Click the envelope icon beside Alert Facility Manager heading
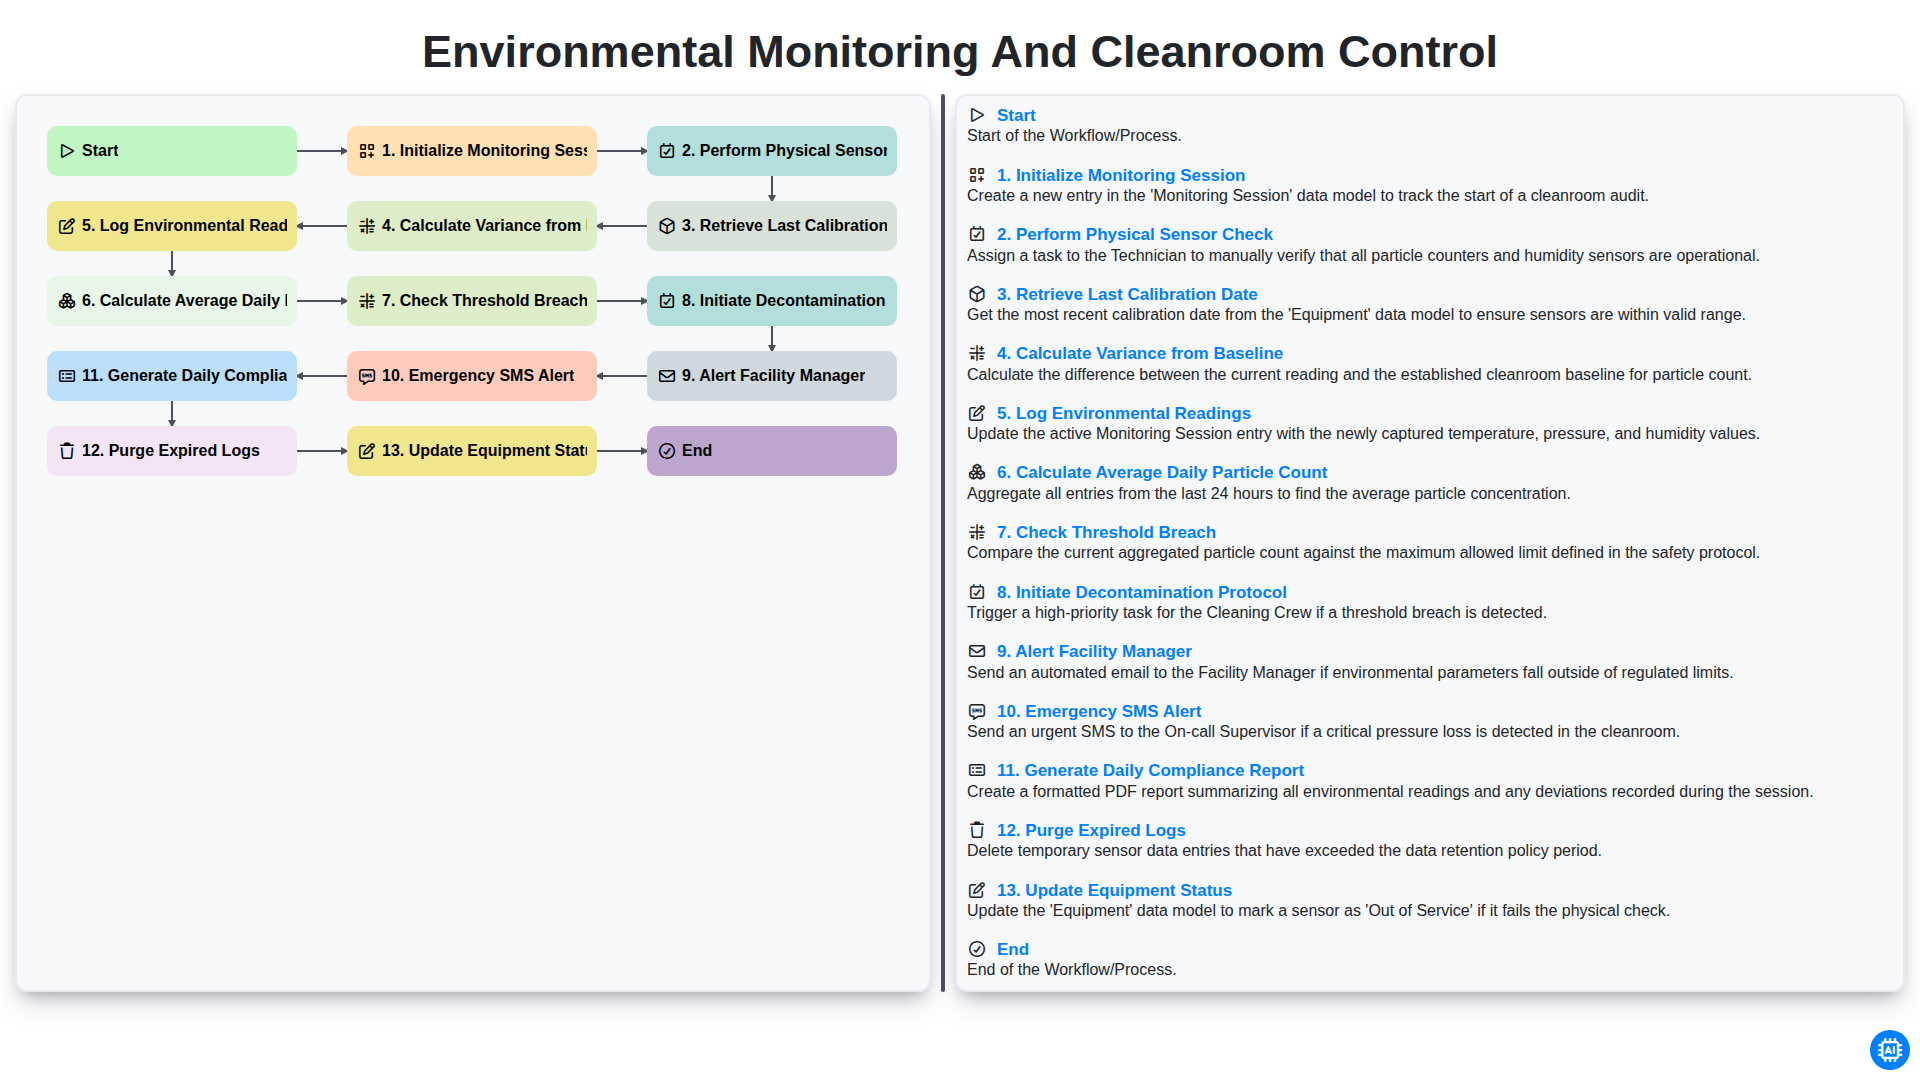1920x1080 pixels. pos(977,651)
